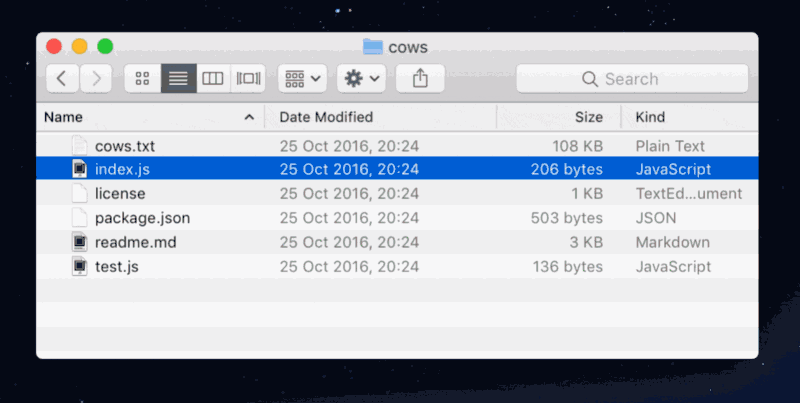
Task: Switch to Cover Flow view
Action: pos(247,78)
